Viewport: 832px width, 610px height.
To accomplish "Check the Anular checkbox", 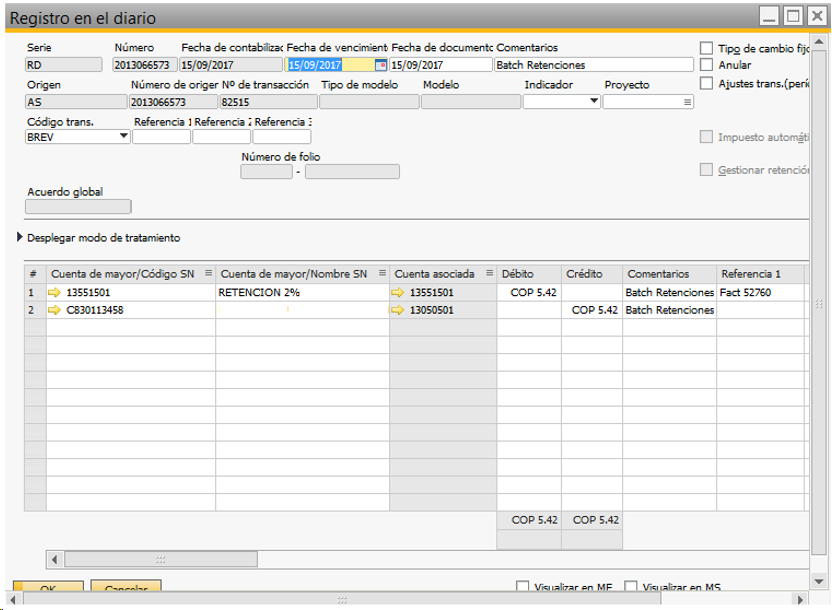I will click(707, 65).
